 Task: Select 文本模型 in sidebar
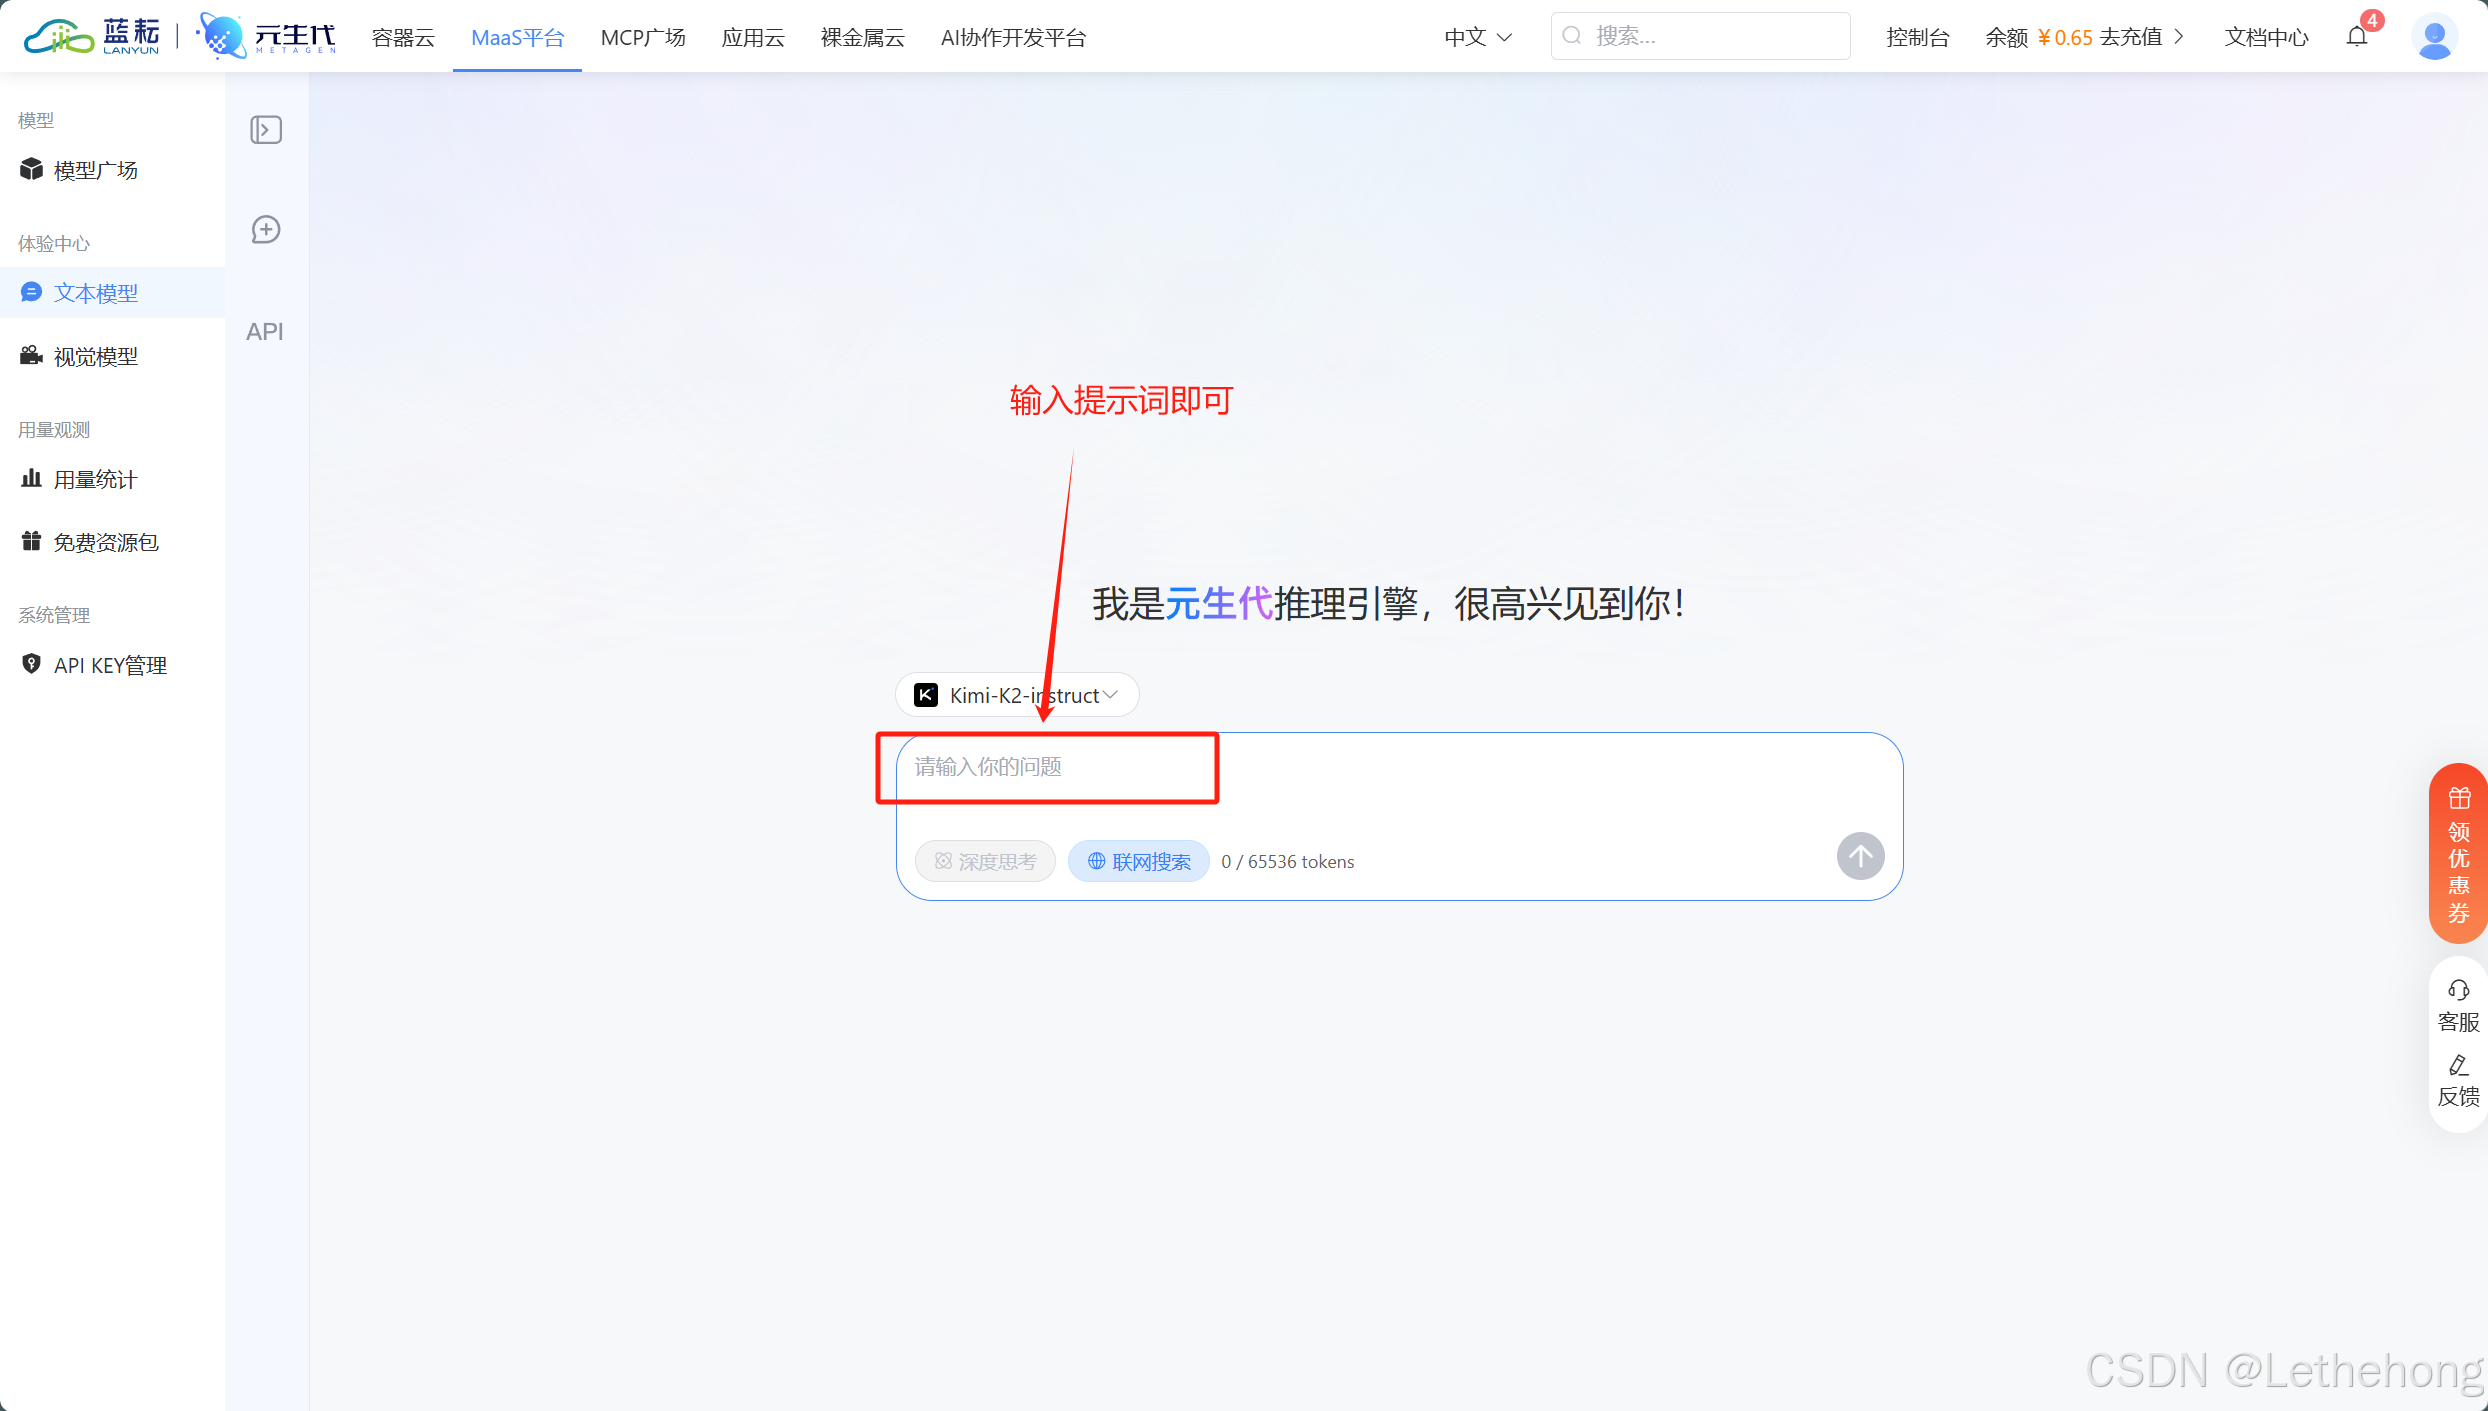click(112, 293)
